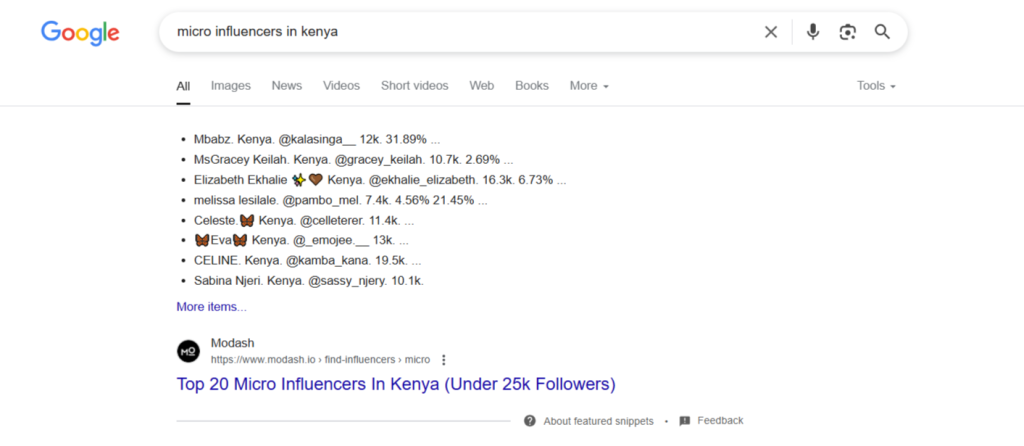The width and height of the screenshot is (1024, 446).
Task: Open Top 20 Micro Influencers In Kenya link
Action: pyautogui.click(x=396, y=384)
